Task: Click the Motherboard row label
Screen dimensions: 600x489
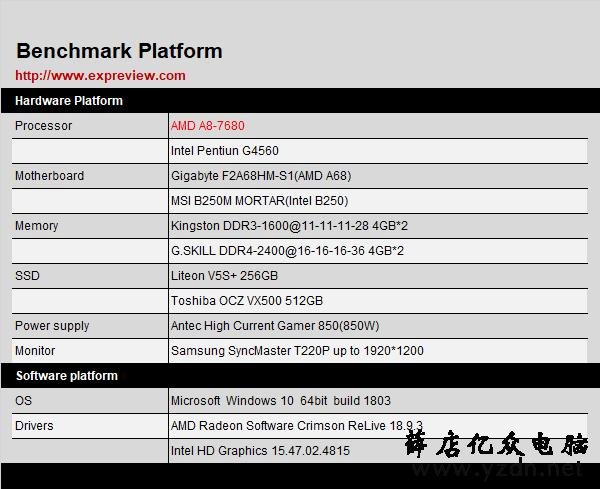Action: pos(49,176)
